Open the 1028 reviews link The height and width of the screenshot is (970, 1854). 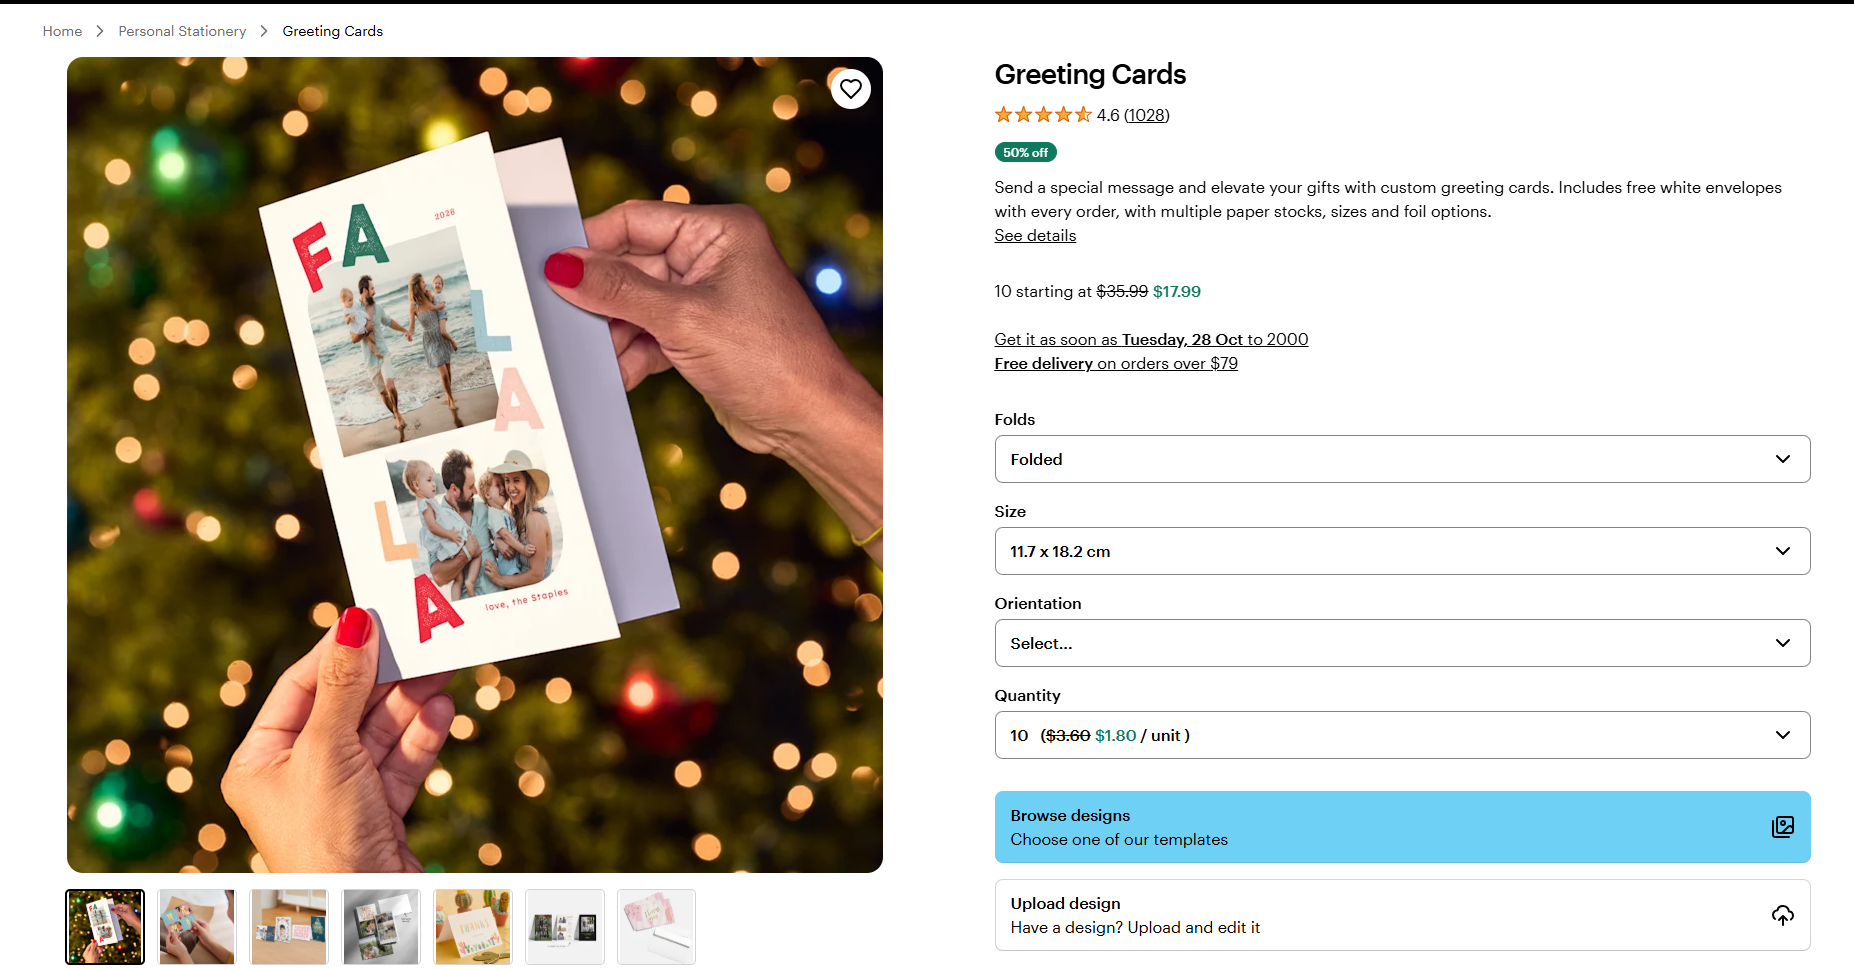pos(1146,115)
